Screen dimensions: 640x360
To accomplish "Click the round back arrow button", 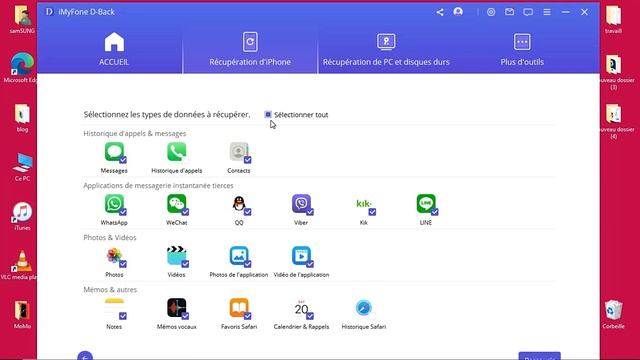I will (85, 356).
